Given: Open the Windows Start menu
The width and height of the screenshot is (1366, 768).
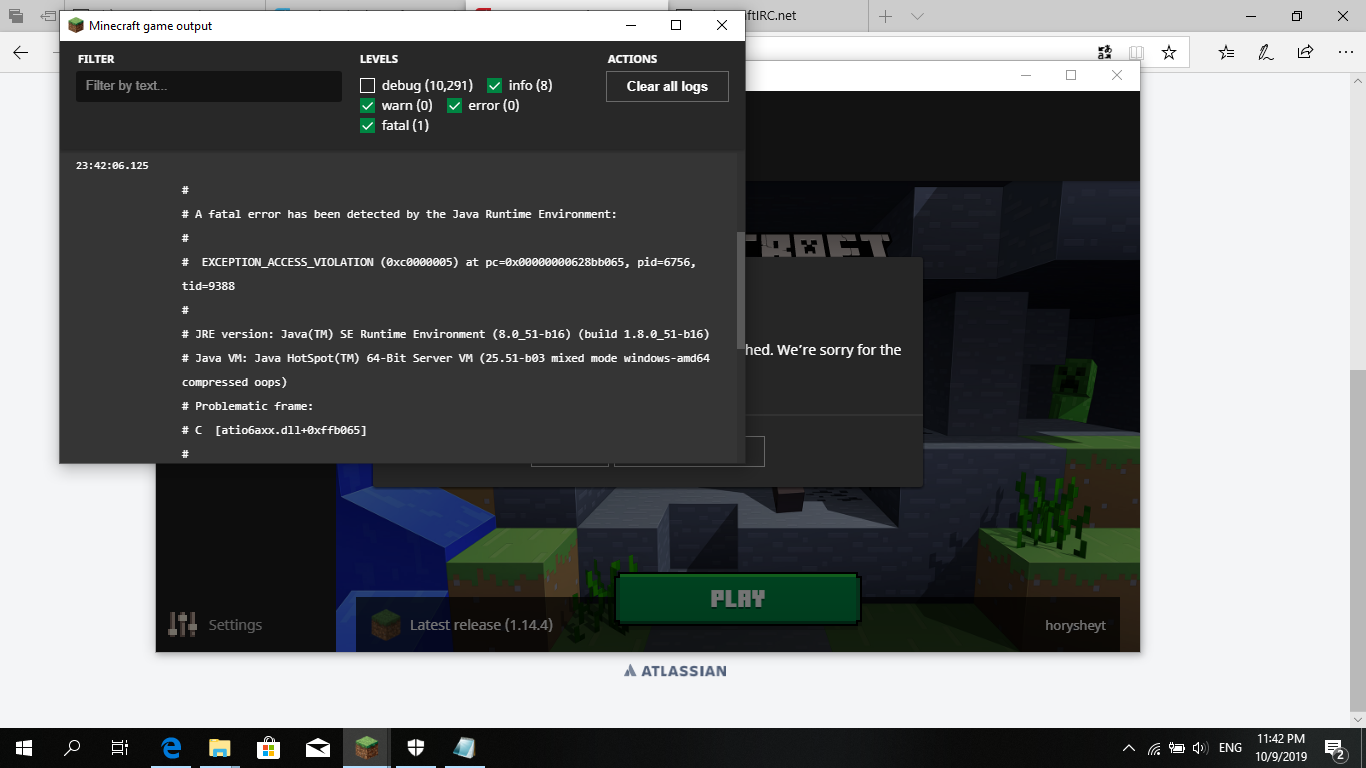Looking at the screenshot, I should [24, 748].
